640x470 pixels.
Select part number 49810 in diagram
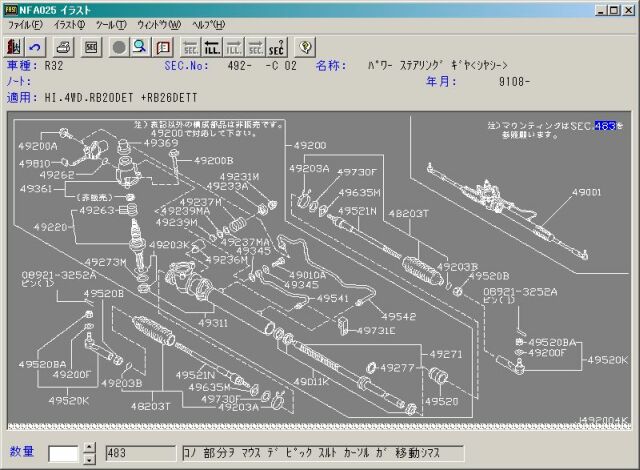35,164
